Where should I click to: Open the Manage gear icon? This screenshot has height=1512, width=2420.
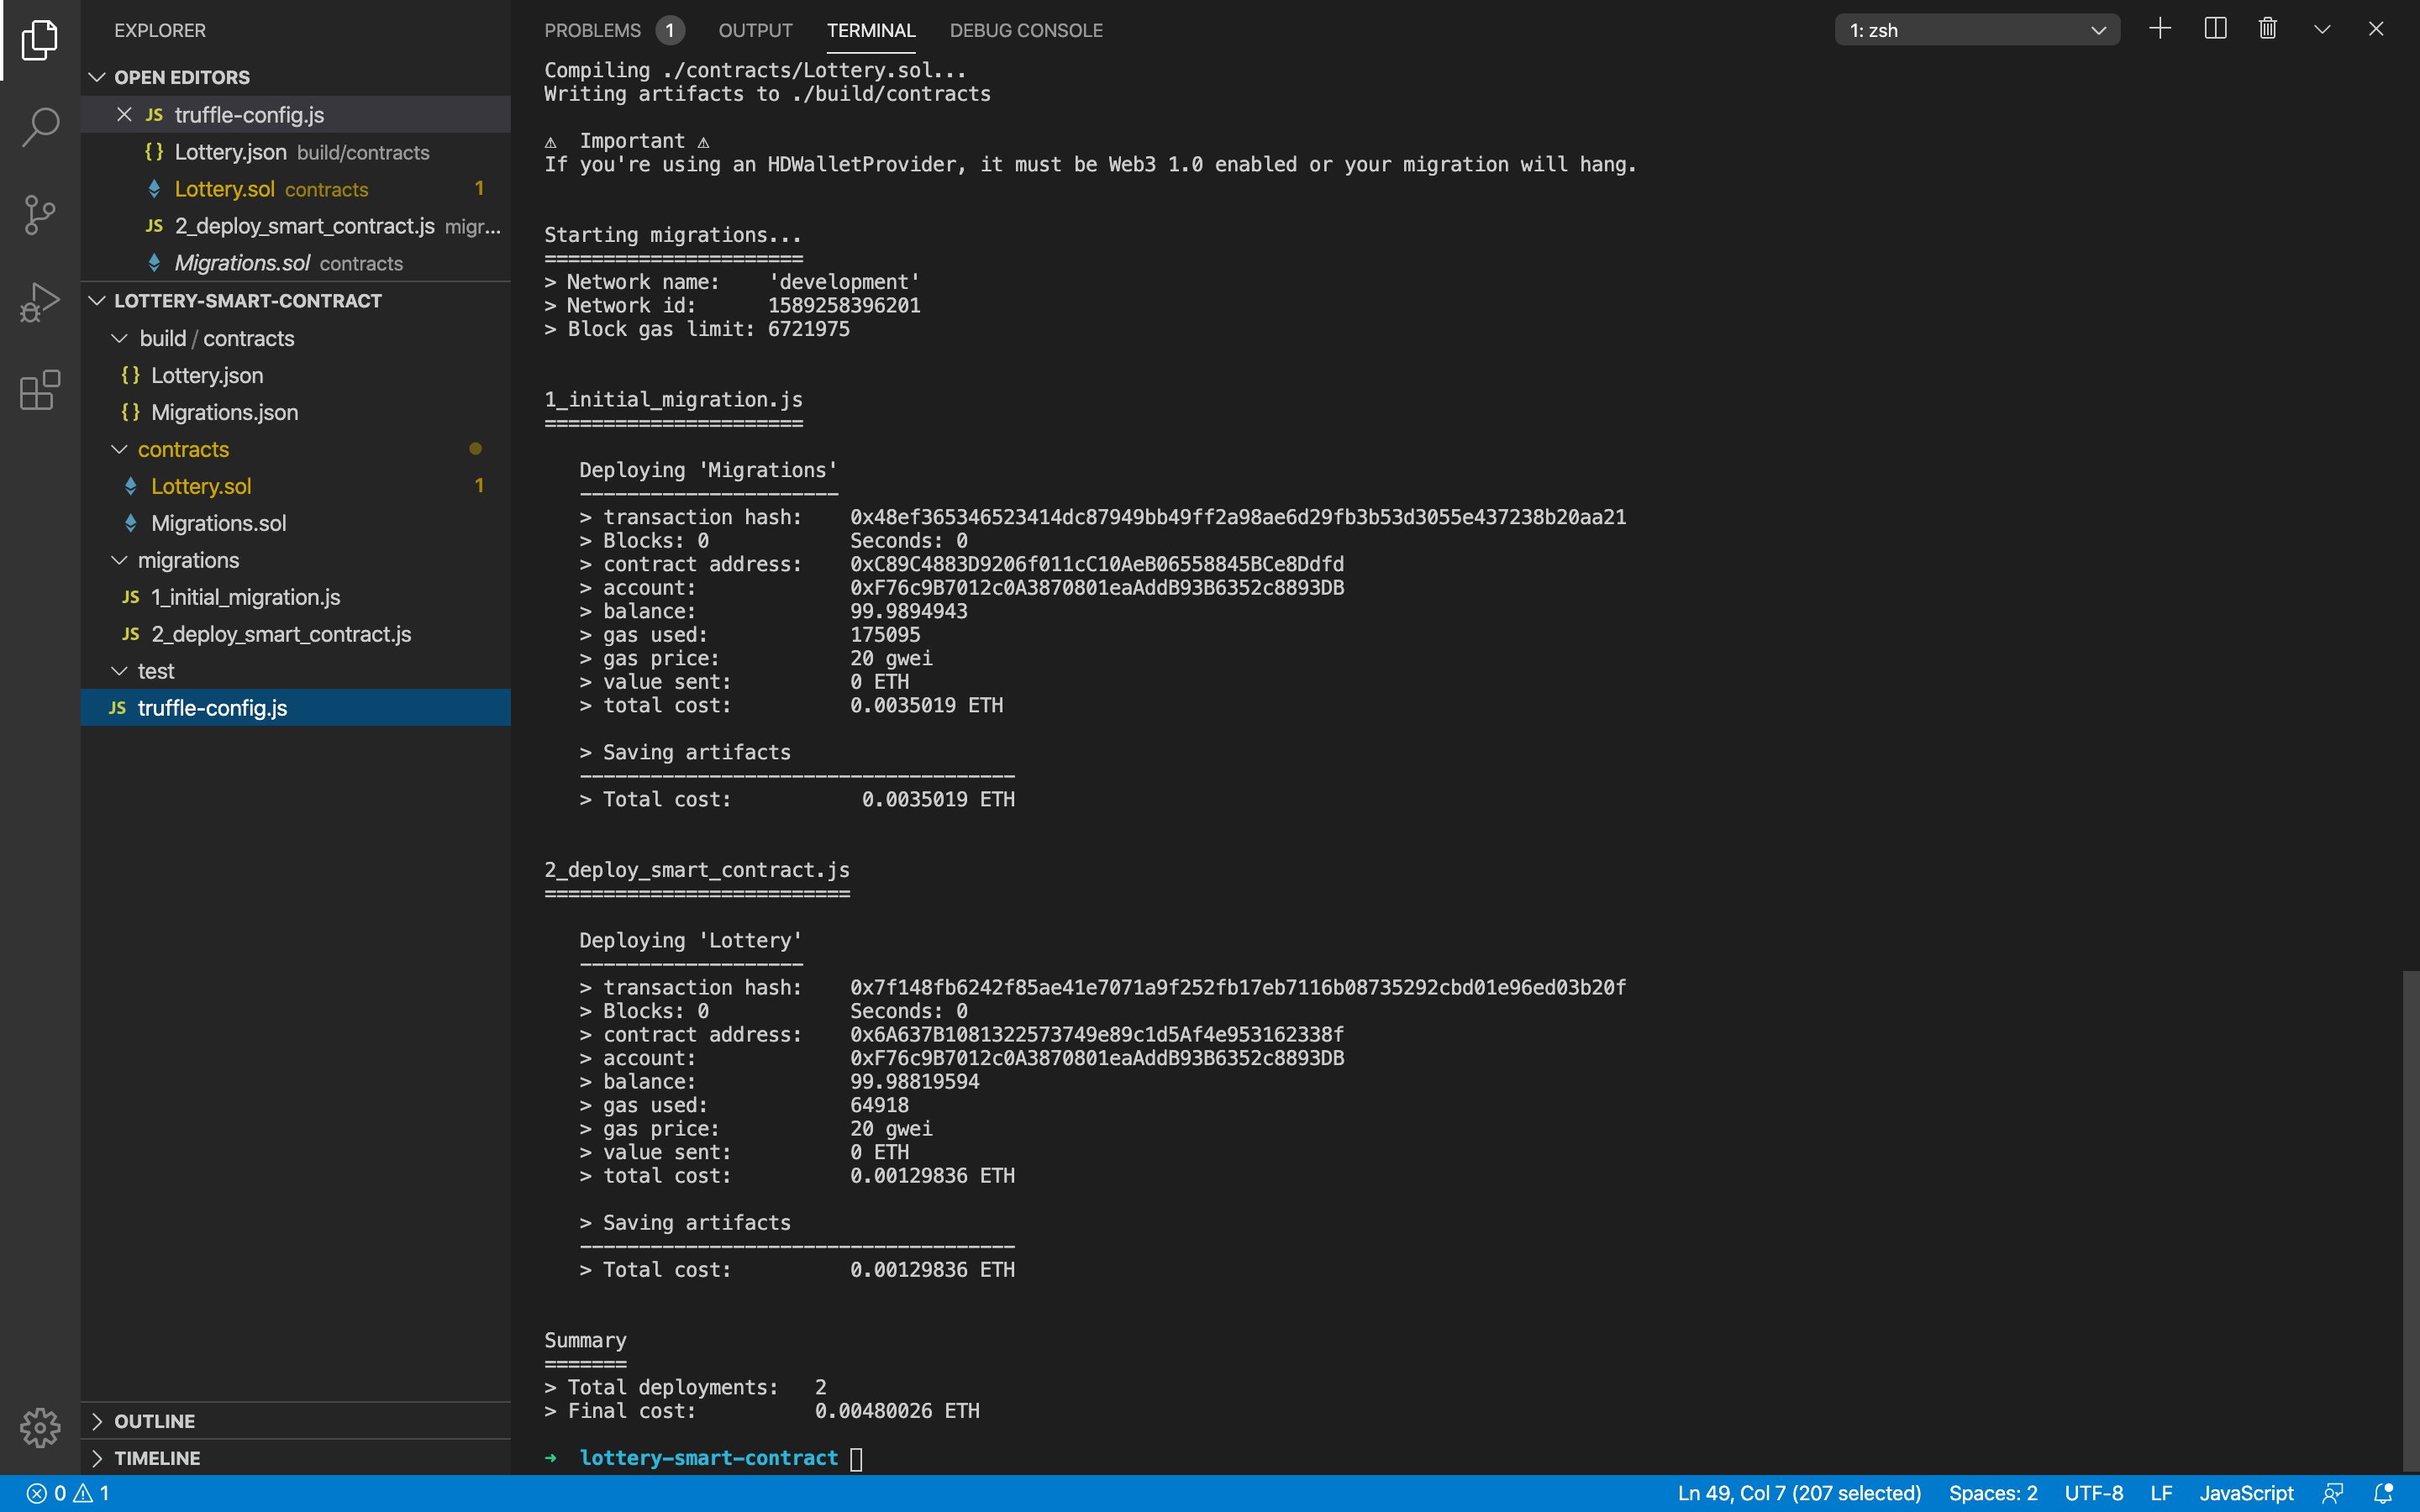(x=40, y=1427)
